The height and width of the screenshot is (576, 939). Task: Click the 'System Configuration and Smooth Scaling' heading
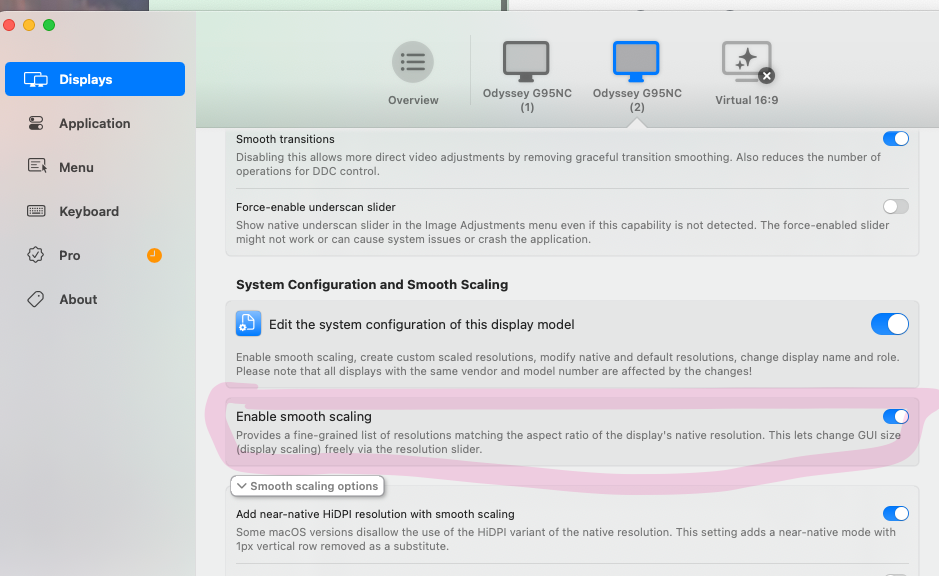[372, 284]
